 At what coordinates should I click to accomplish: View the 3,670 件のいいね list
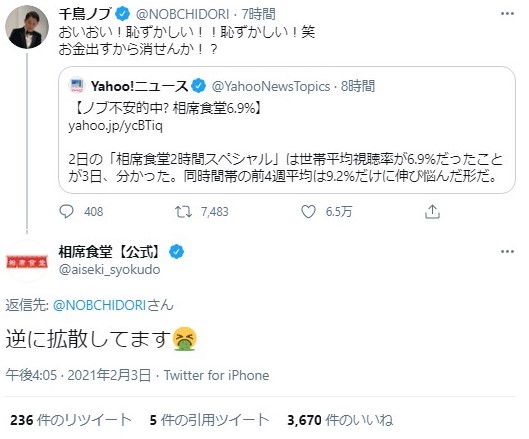pyautogui.click(x=340, y=420)
